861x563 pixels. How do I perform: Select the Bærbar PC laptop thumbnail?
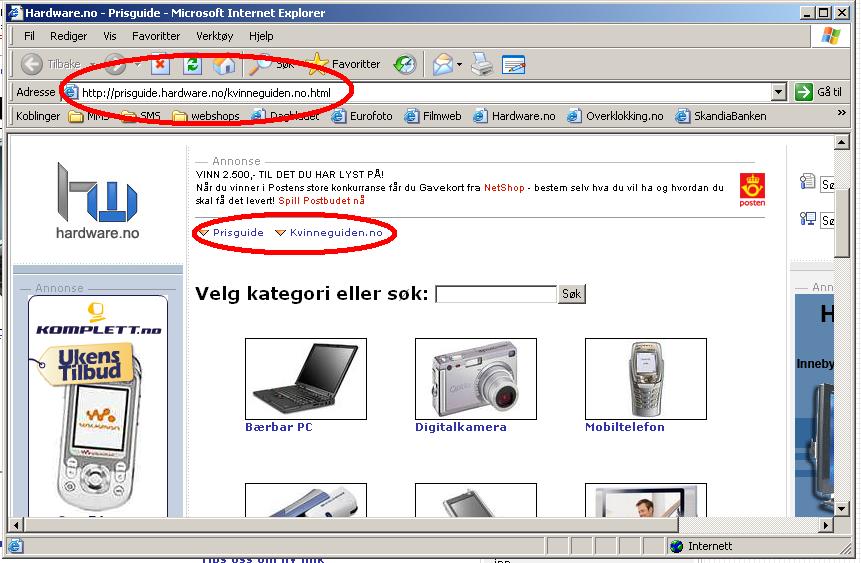click(306, 378)
